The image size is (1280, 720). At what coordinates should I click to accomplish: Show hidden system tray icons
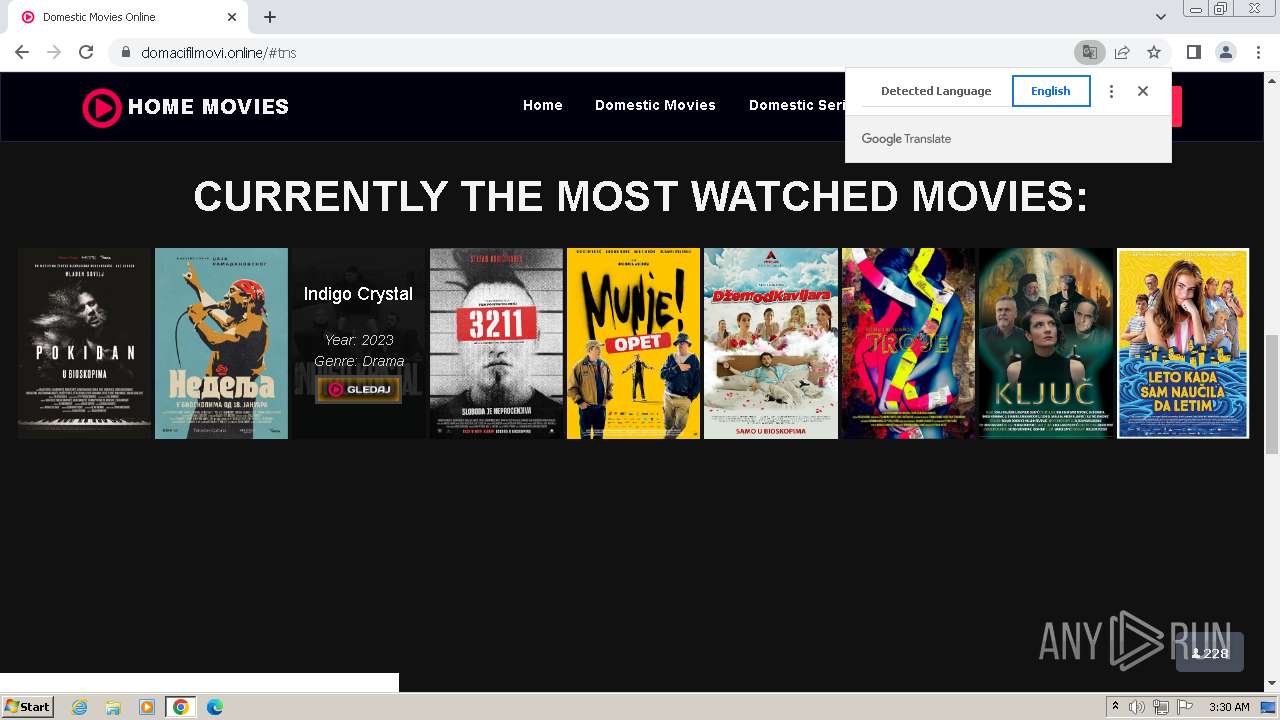[x=1115, y=707]
